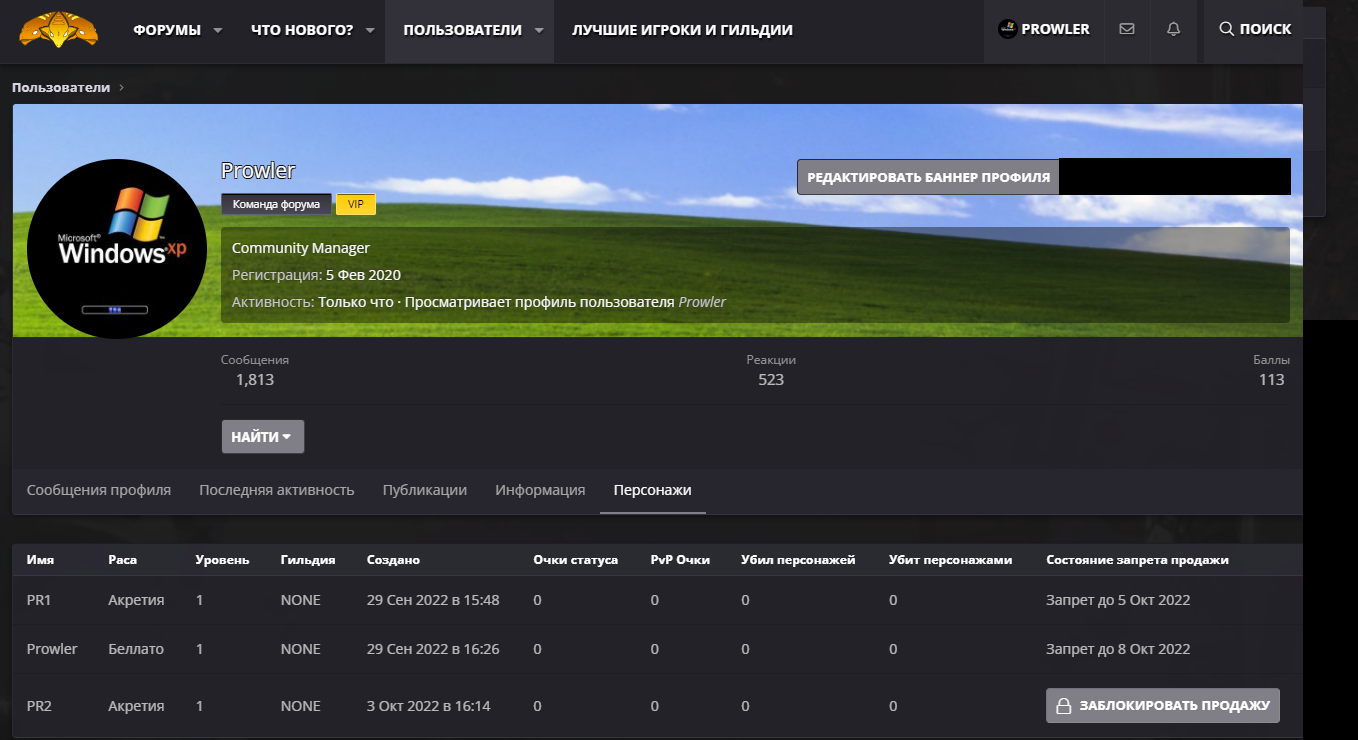The image size is (1358, 740).
Task: Click the Имя column header
Action: pyautogui.click(x=40, y=560)
